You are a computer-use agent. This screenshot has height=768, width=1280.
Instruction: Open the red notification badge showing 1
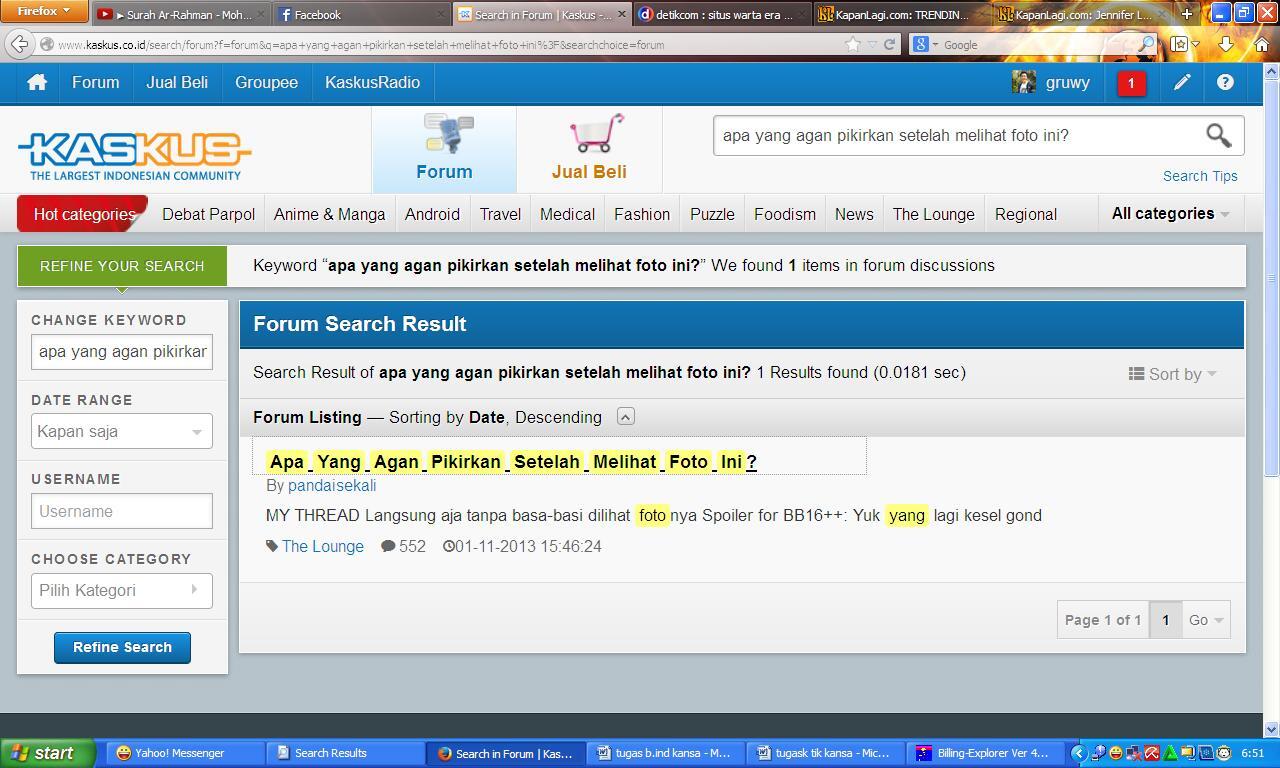tap(1131, 83)
